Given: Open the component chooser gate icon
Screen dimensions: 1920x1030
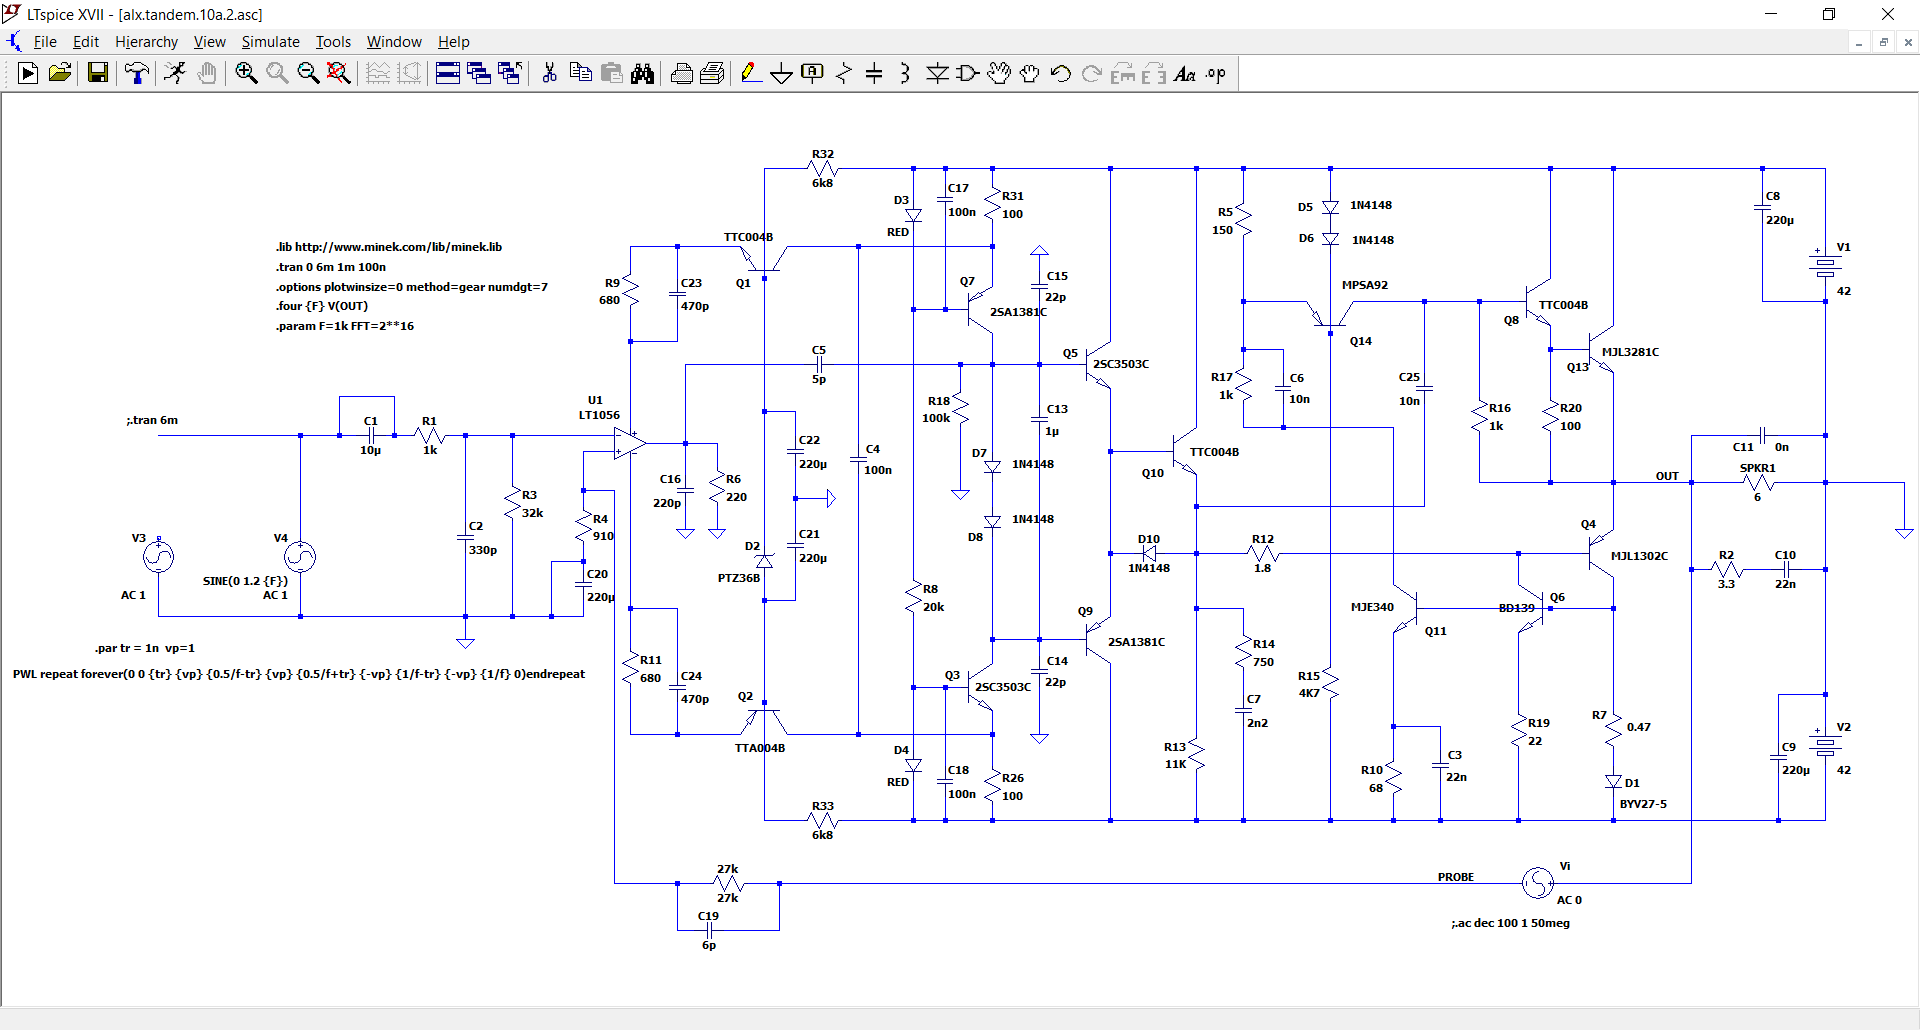Looking at the screenshot, I should [x=968, y=73].
